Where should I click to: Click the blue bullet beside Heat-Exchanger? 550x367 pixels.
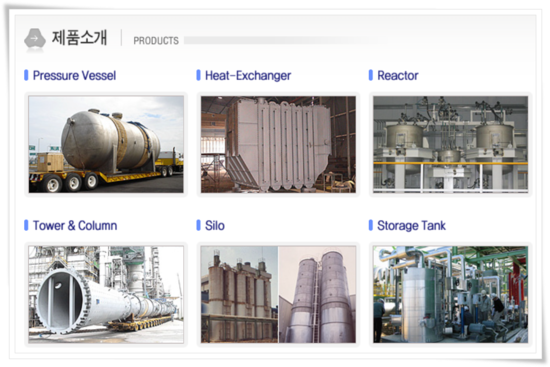click(x=199, y=75)
